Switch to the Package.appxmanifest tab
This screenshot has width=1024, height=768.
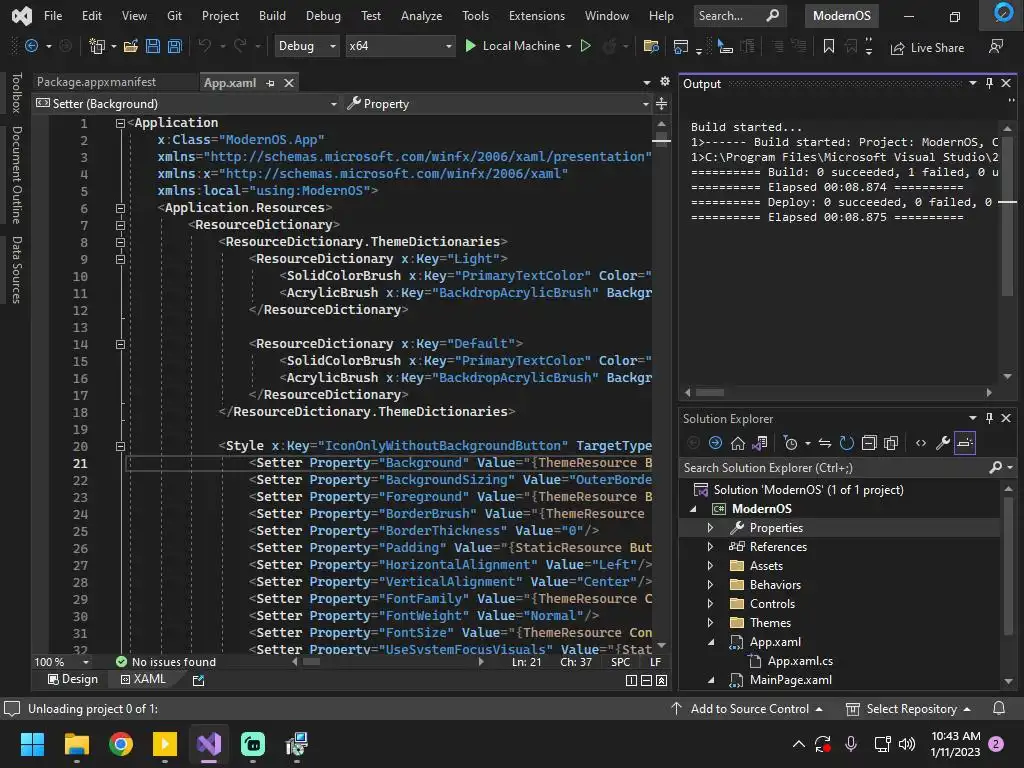pyautogui.click(x=96, y=82)
